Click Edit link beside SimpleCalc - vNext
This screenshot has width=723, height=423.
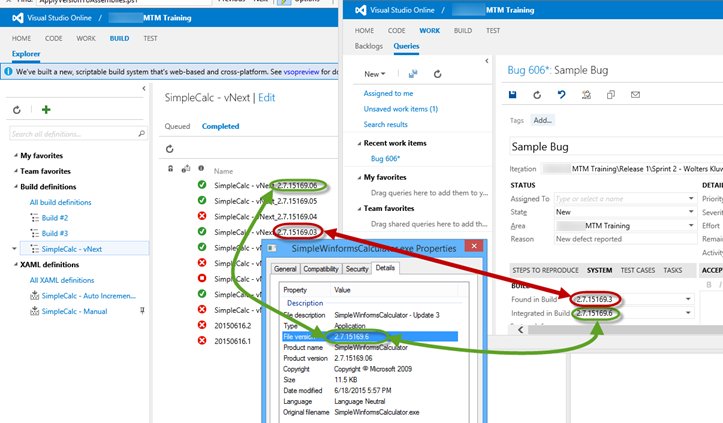pos(267,98)
